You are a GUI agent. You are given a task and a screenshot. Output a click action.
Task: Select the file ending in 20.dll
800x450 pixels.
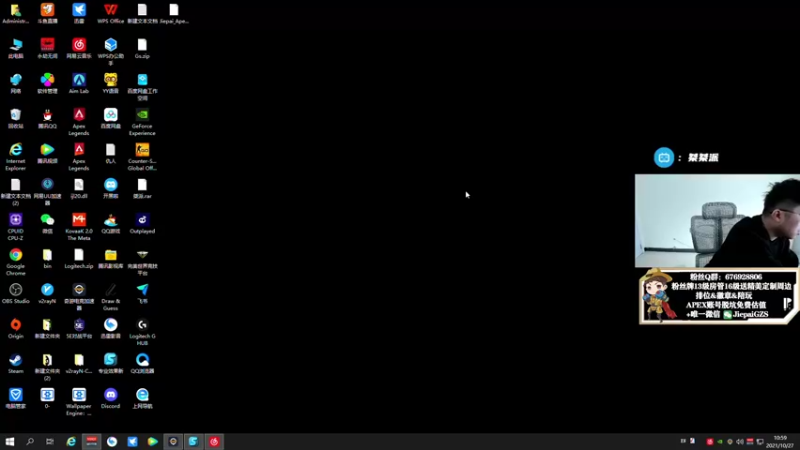(x=79, y=188)
